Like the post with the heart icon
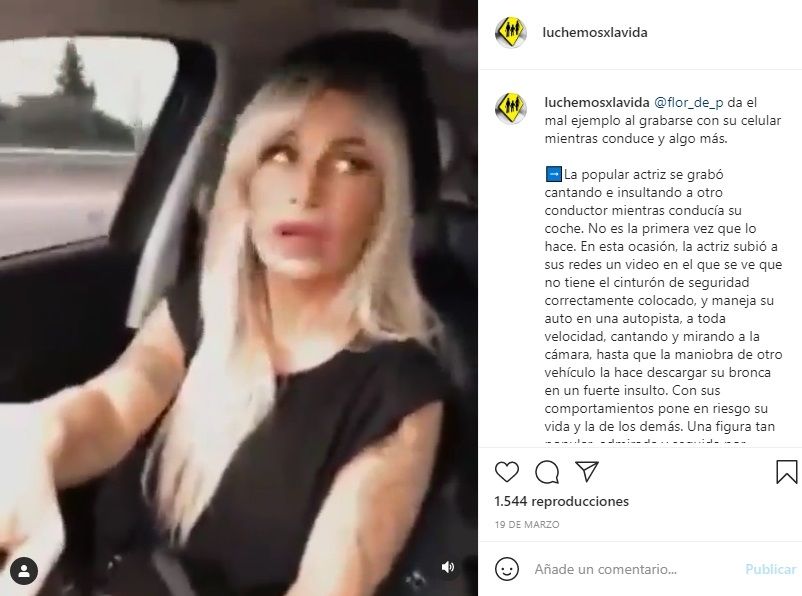The image size is (802, 596). [x=507, y=472]
